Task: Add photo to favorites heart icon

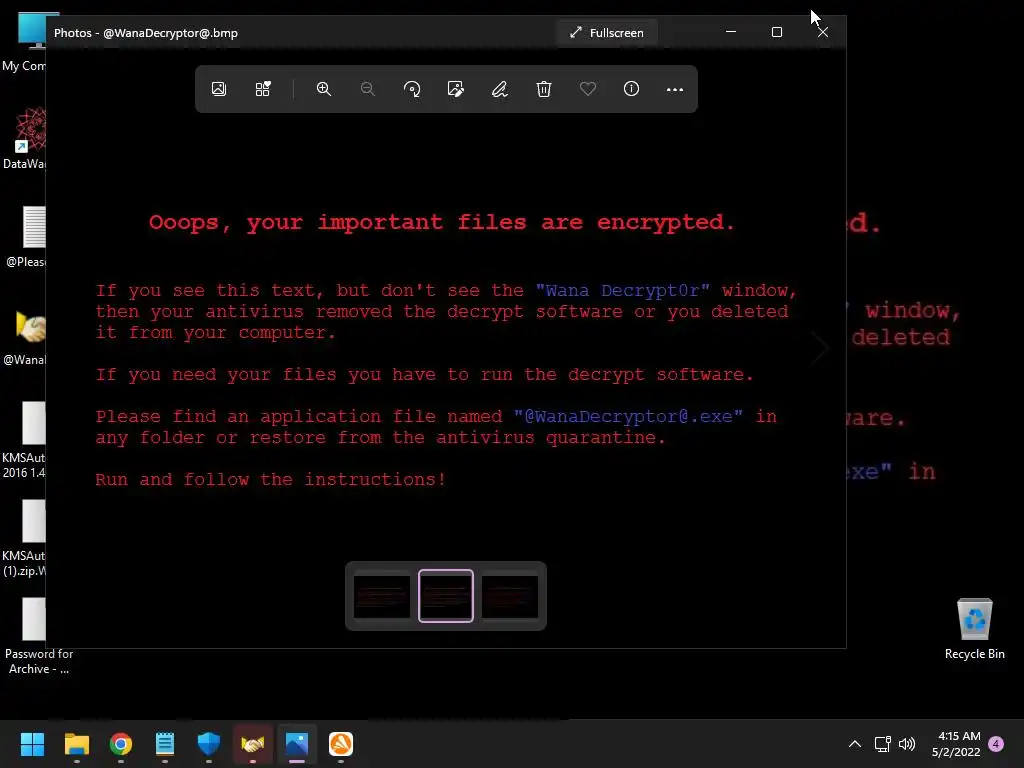Action: point(588,89)
